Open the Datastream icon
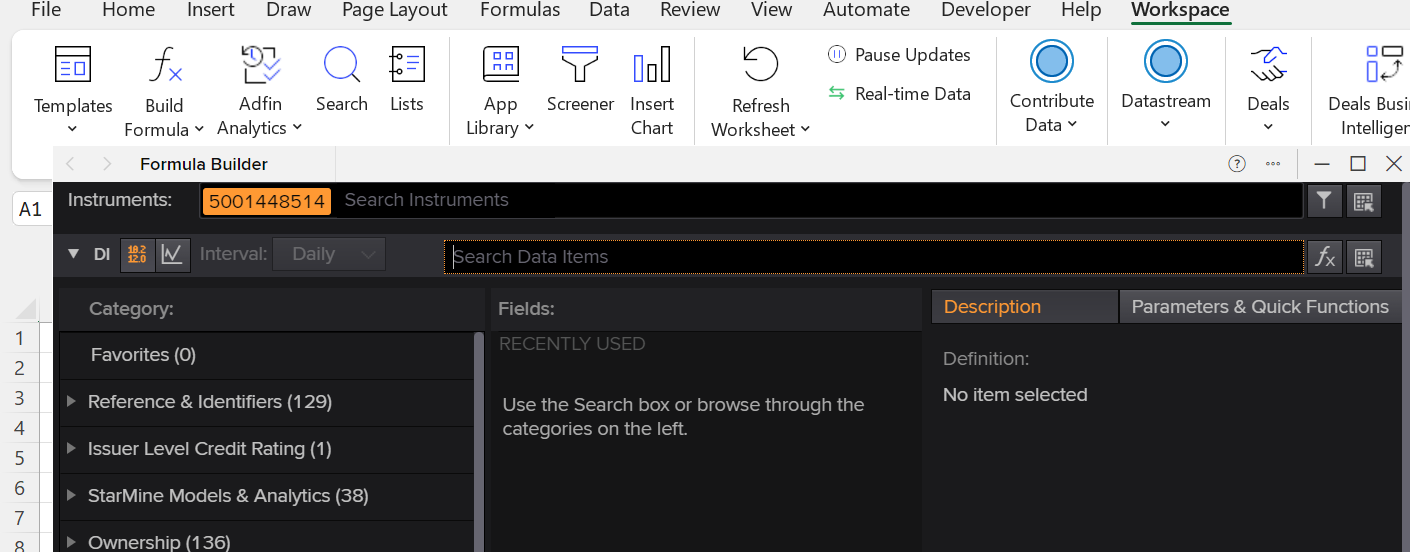1410x552 pixels. coord(1165,62)
